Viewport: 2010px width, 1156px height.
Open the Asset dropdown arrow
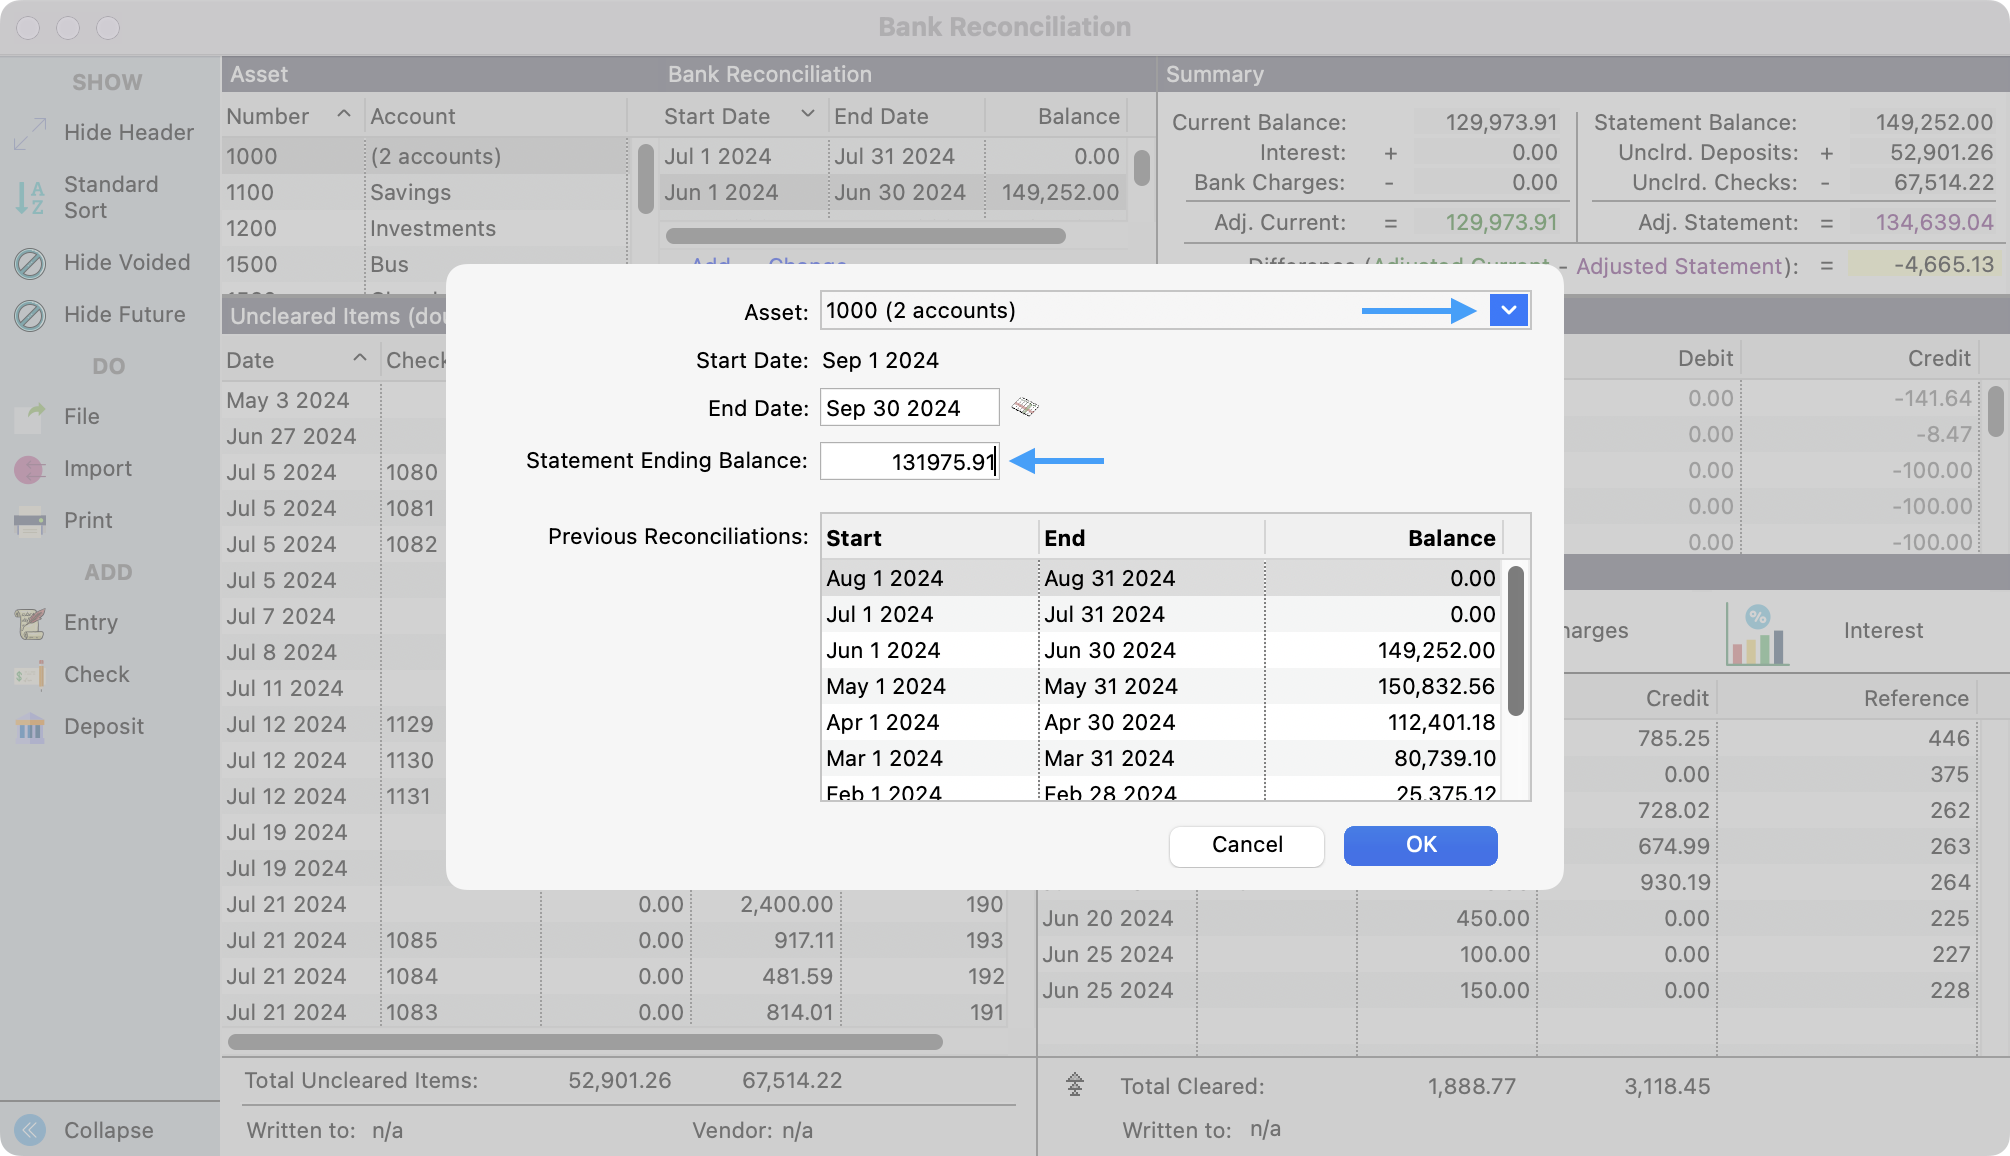[1508, 311]
